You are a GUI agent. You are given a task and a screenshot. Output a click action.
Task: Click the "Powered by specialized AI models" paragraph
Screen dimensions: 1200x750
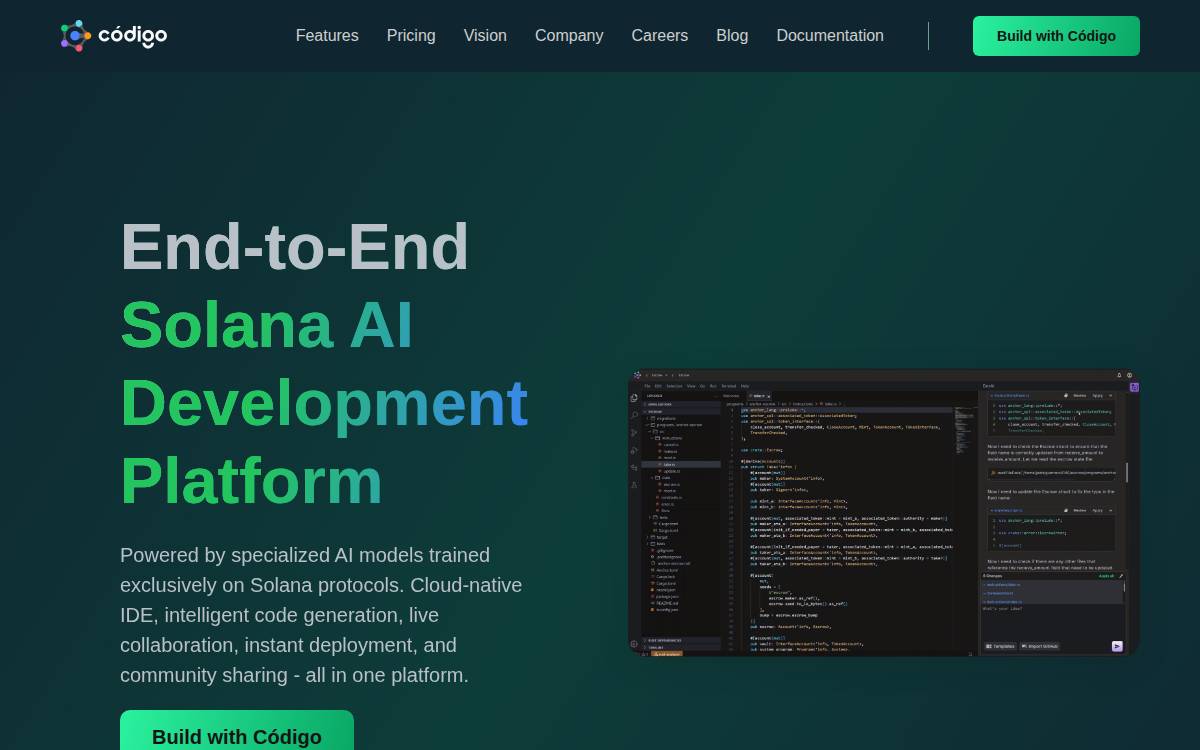pyautogui.click(x=322, y=615)
